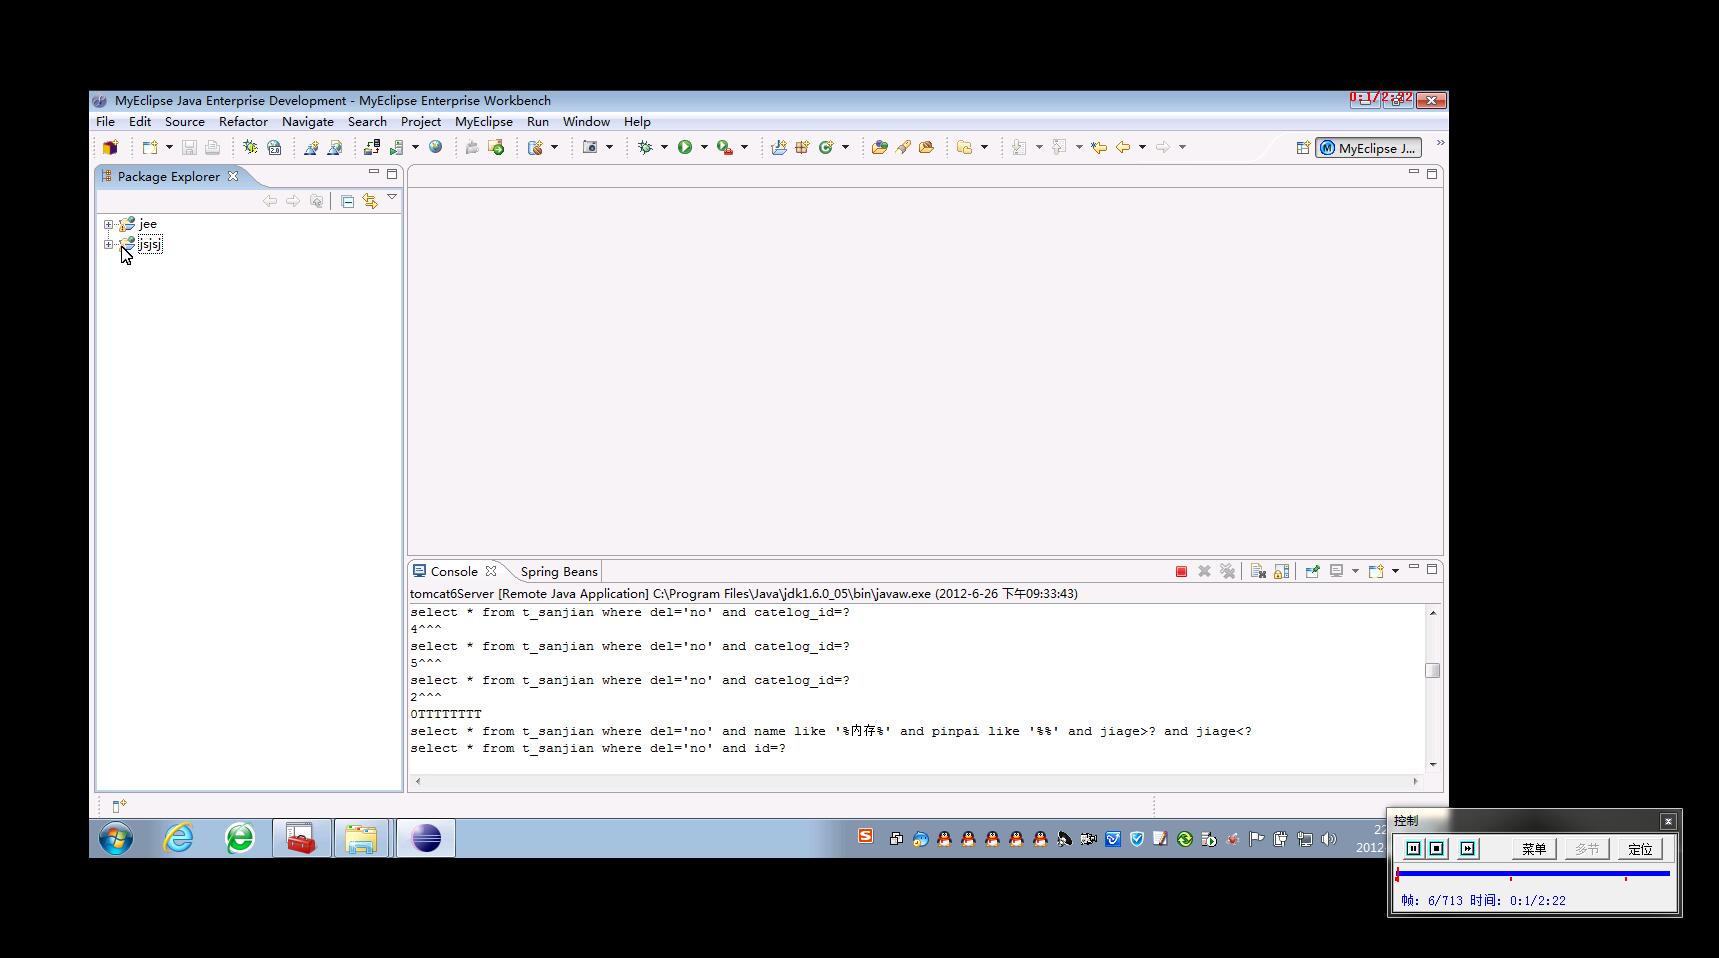Click the console scroll-down arrow
1719x958 pixels.
coord(1433,764)
